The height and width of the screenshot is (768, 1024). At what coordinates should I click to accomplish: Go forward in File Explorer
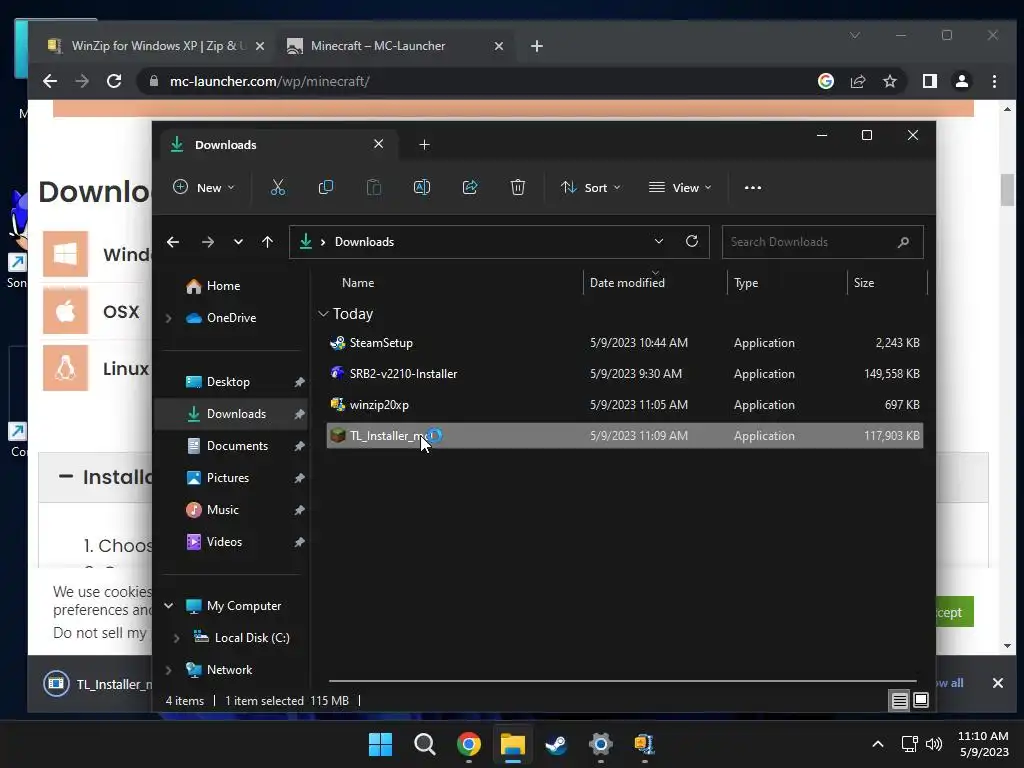[208, 242]
